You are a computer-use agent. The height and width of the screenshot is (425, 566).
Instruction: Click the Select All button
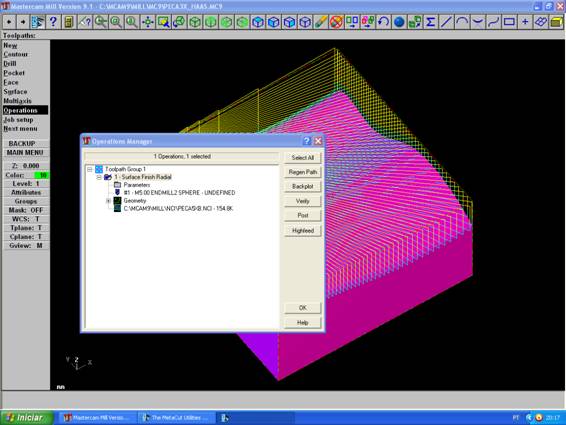302,158
